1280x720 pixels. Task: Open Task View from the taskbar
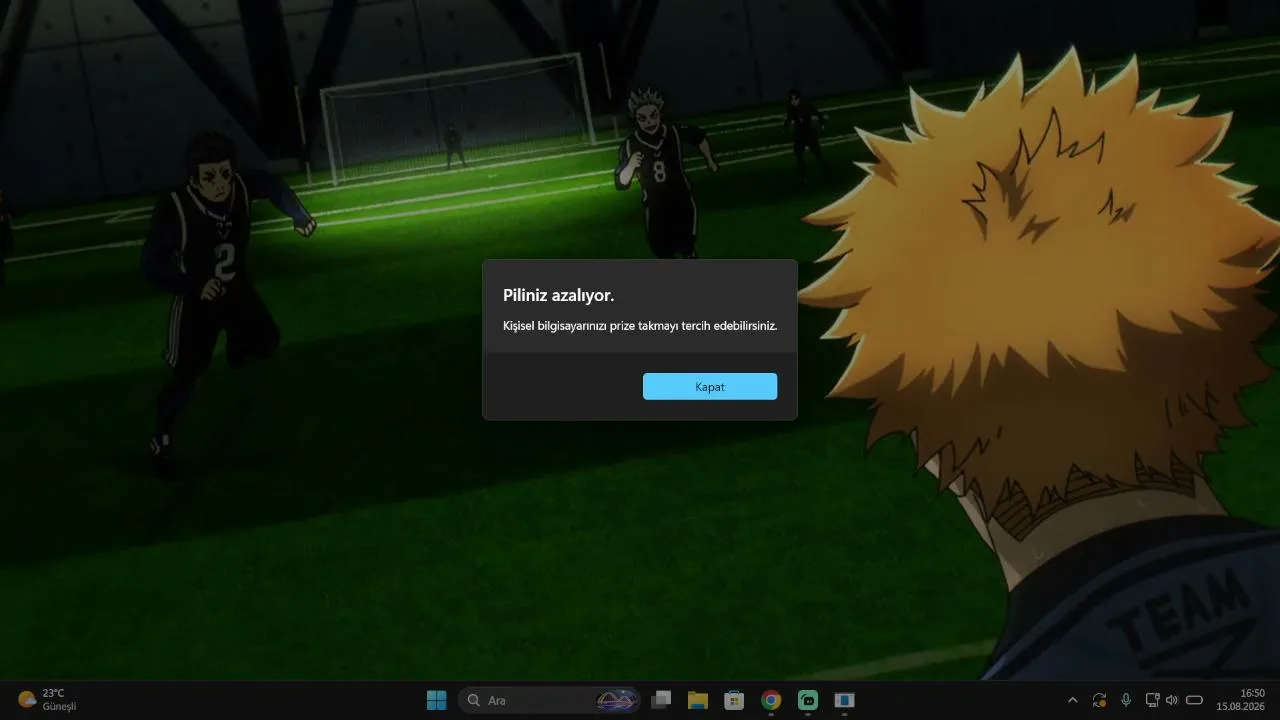[x=661, y=700]
